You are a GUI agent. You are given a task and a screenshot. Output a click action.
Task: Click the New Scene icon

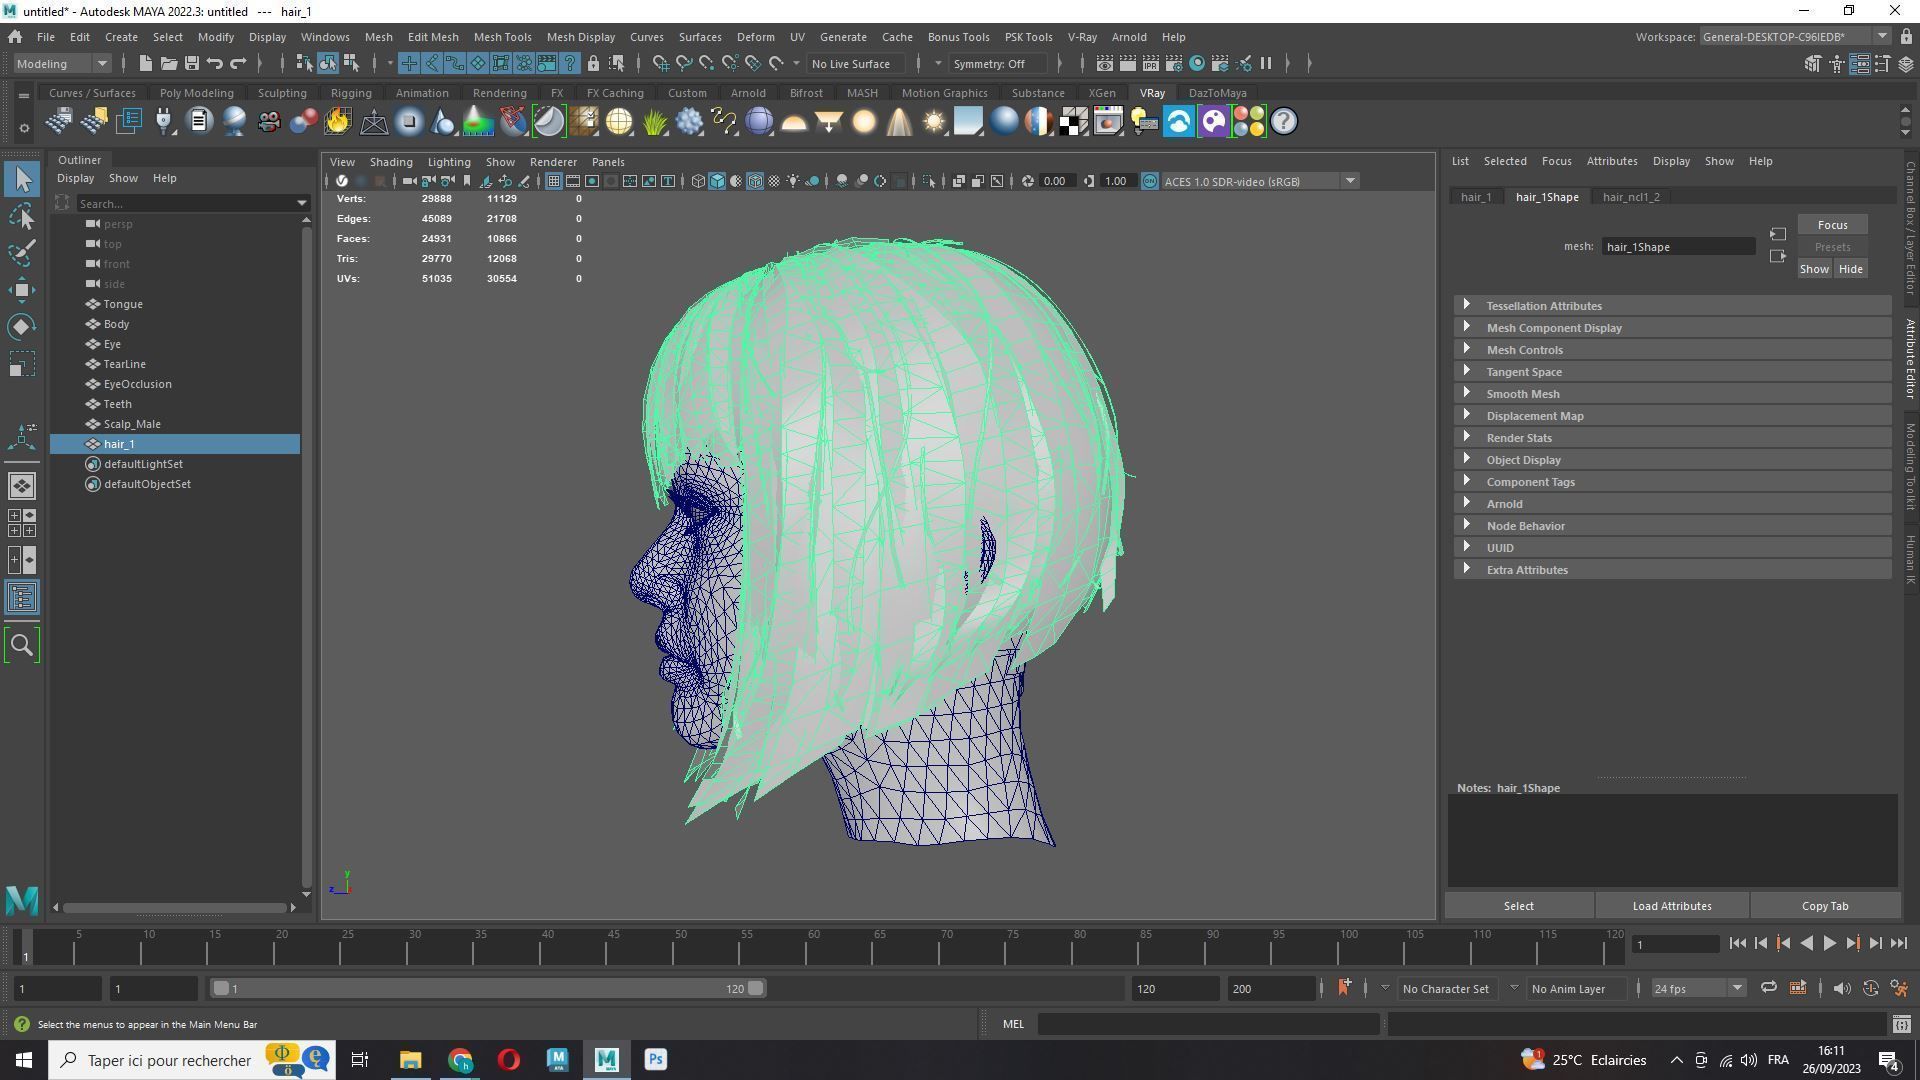(145, 64)
